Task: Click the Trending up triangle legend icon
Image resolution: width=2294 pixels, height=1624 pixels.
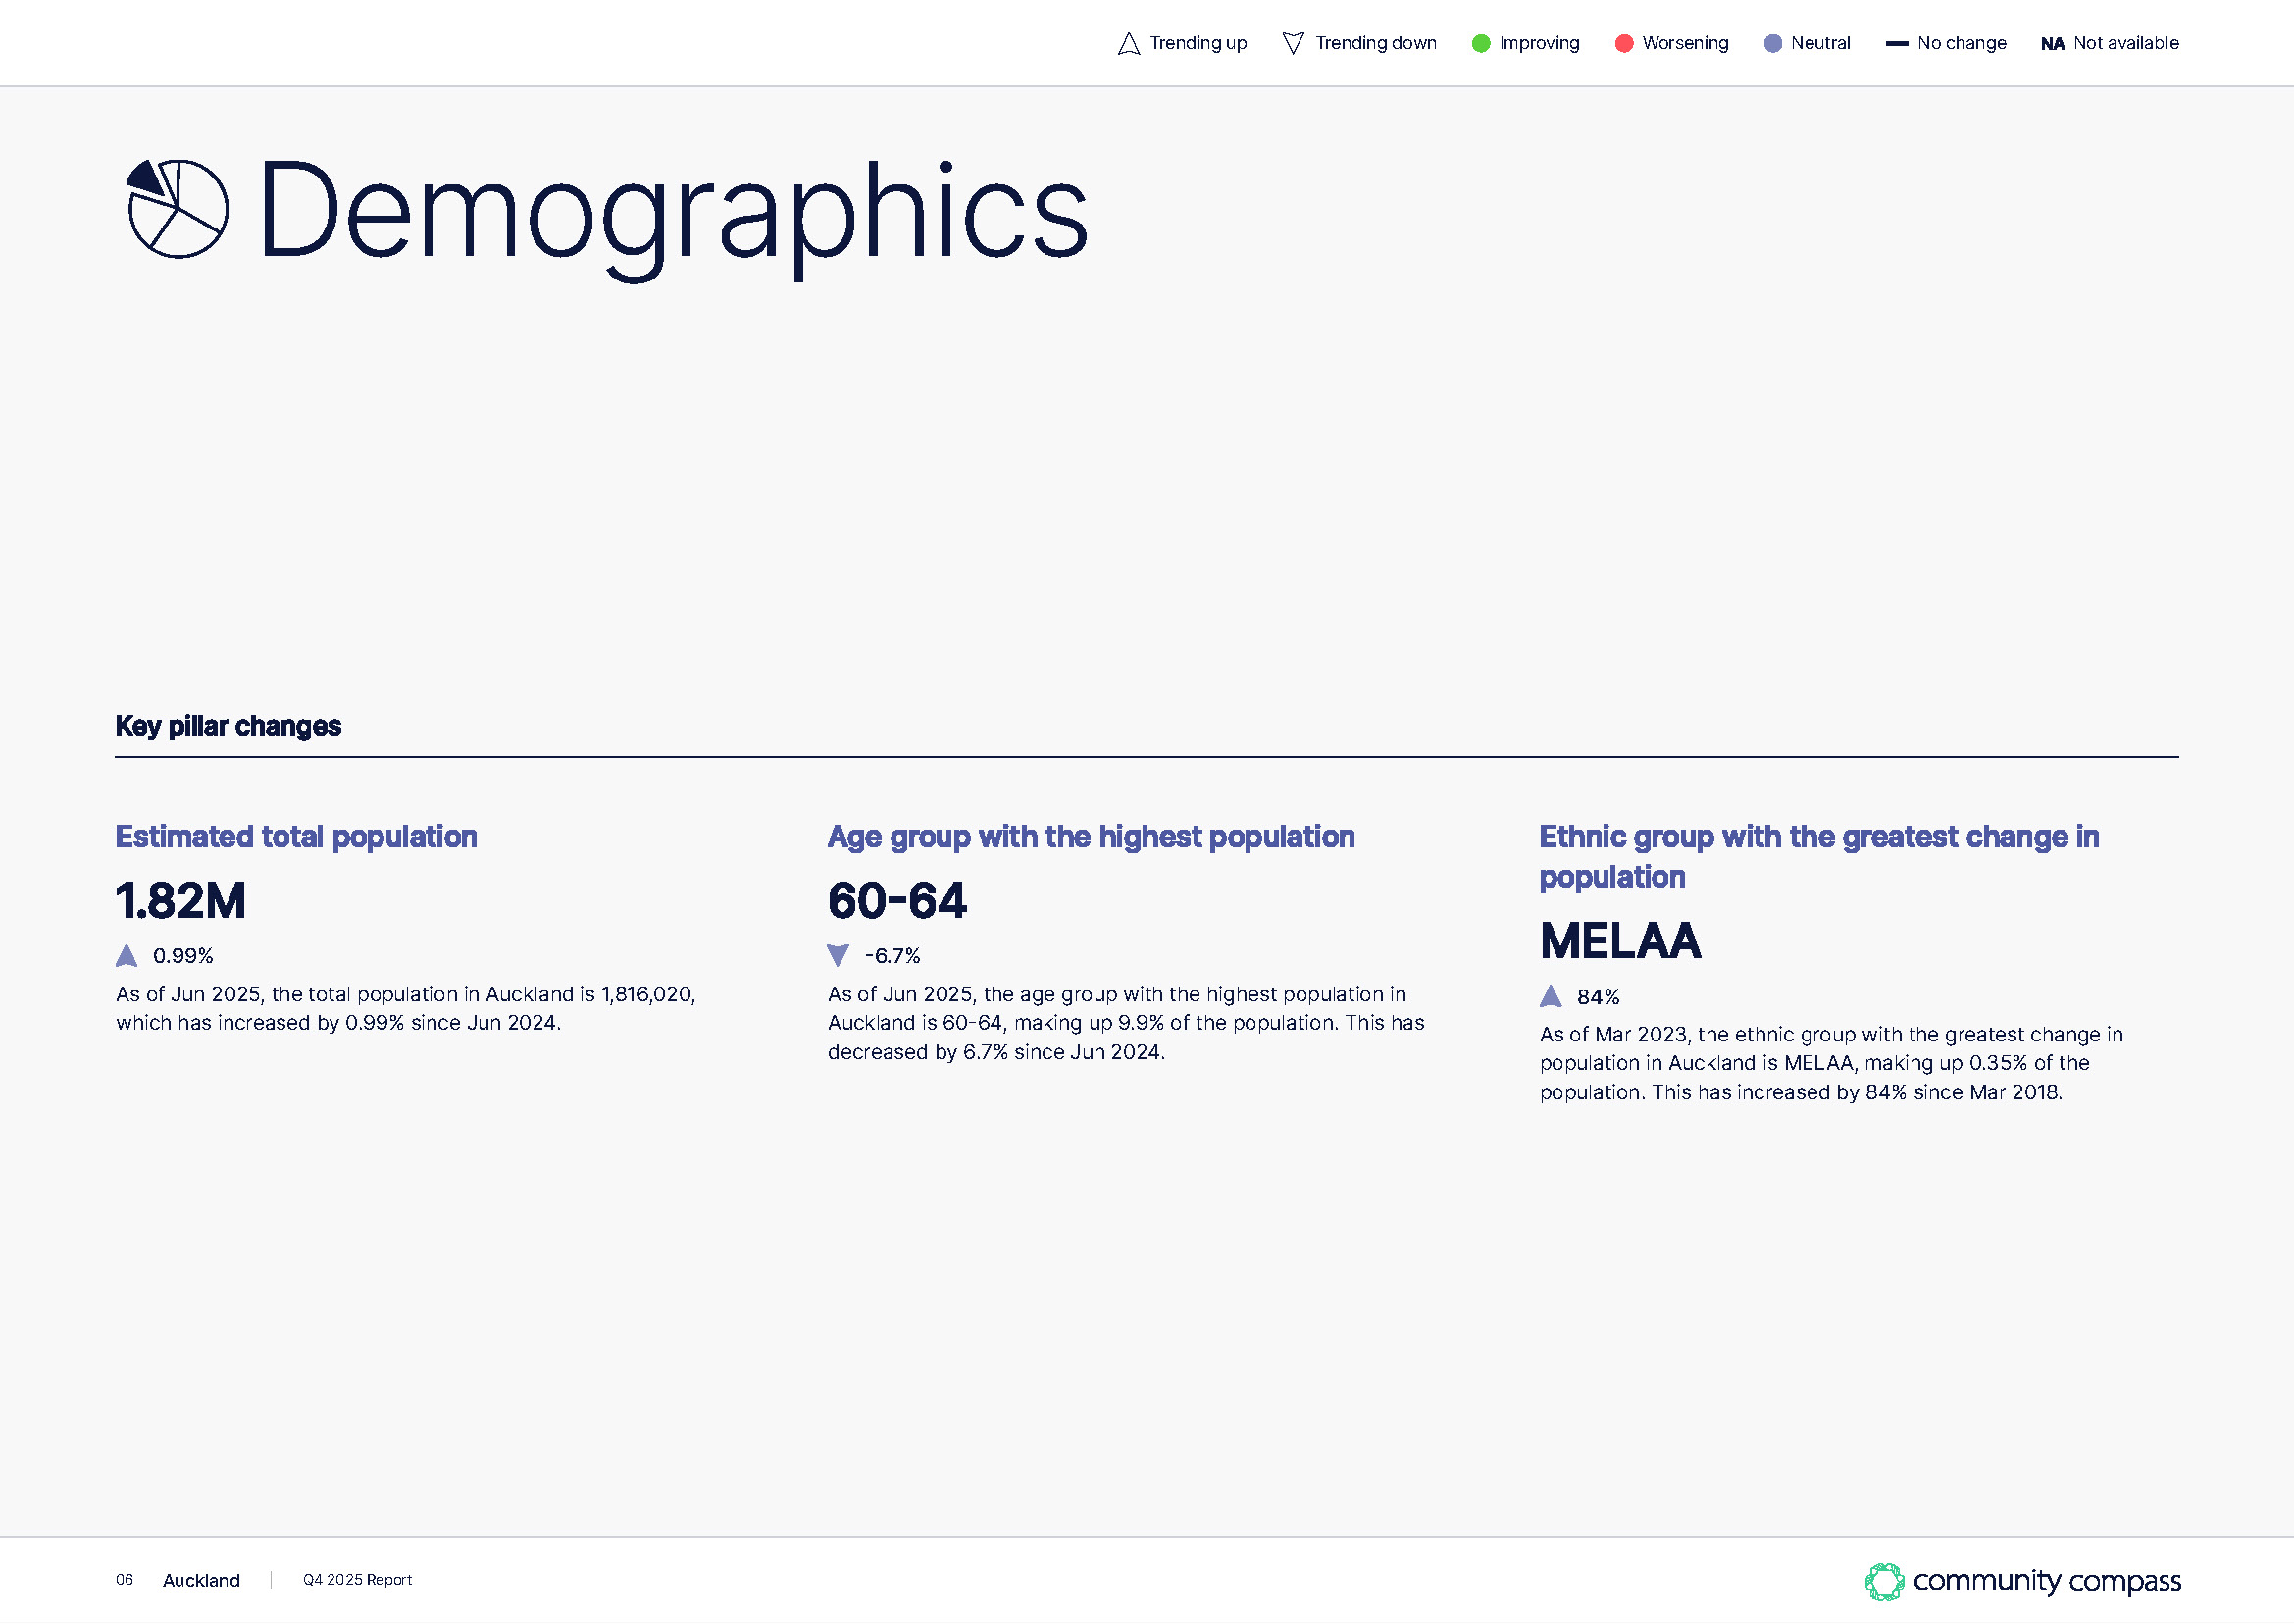Action: [1128, 44]
